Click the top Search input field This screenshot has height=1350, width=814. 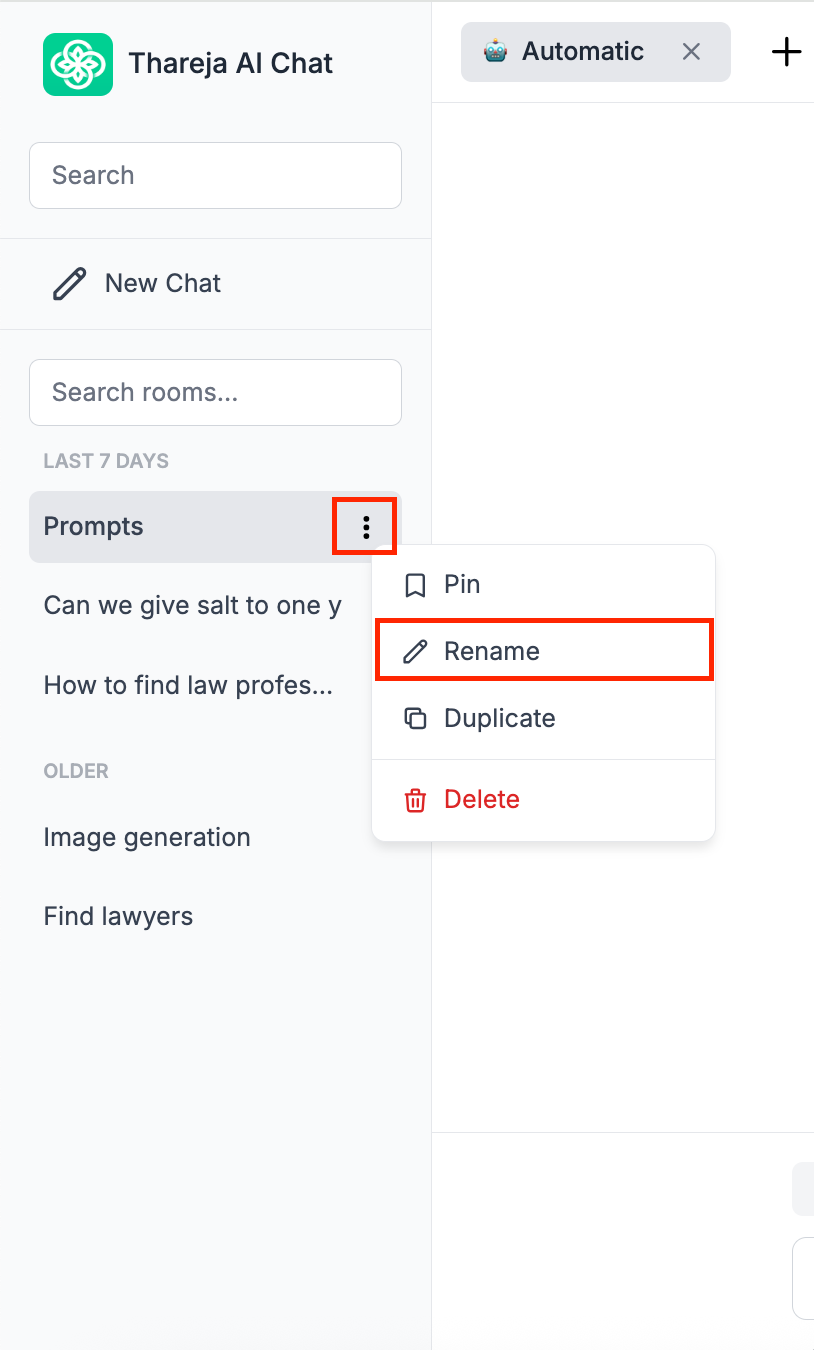point(215,175)
